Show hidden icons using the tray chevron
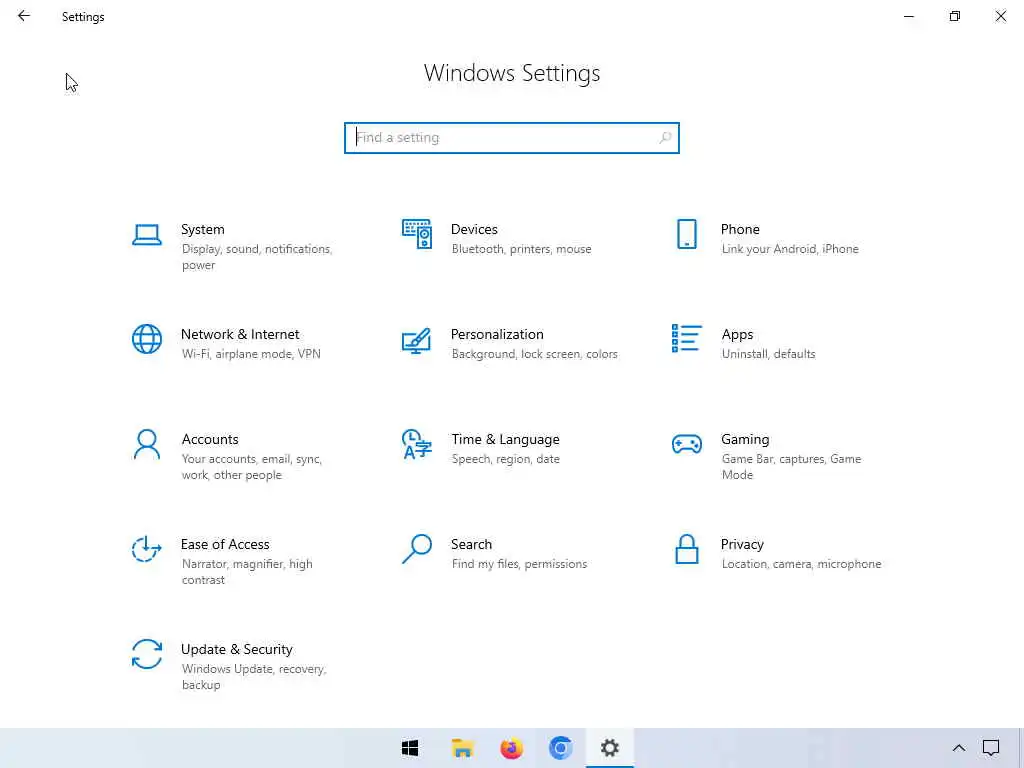1024x768 pixels. pyautogui.click(x=959, y=748)
